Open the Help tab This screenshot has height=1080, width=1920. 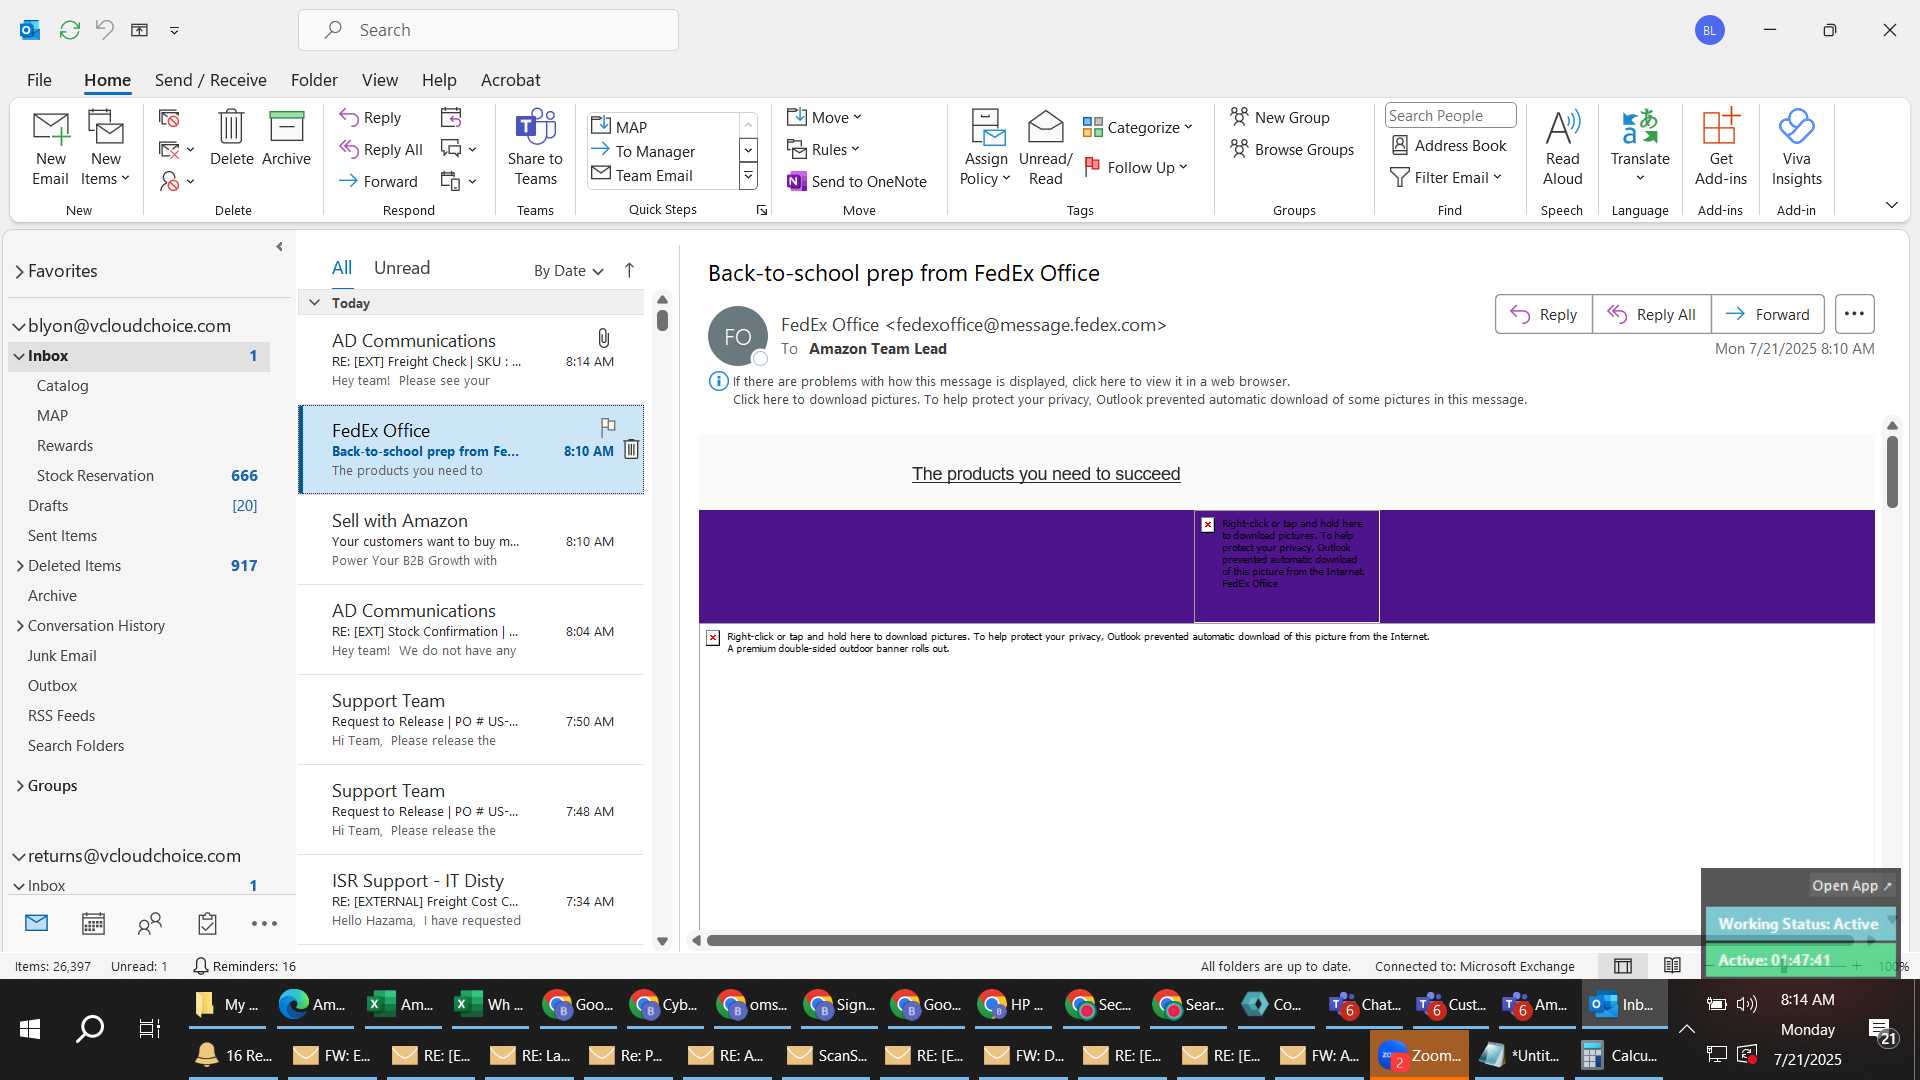pyautogui.click(x=439, y=80)
